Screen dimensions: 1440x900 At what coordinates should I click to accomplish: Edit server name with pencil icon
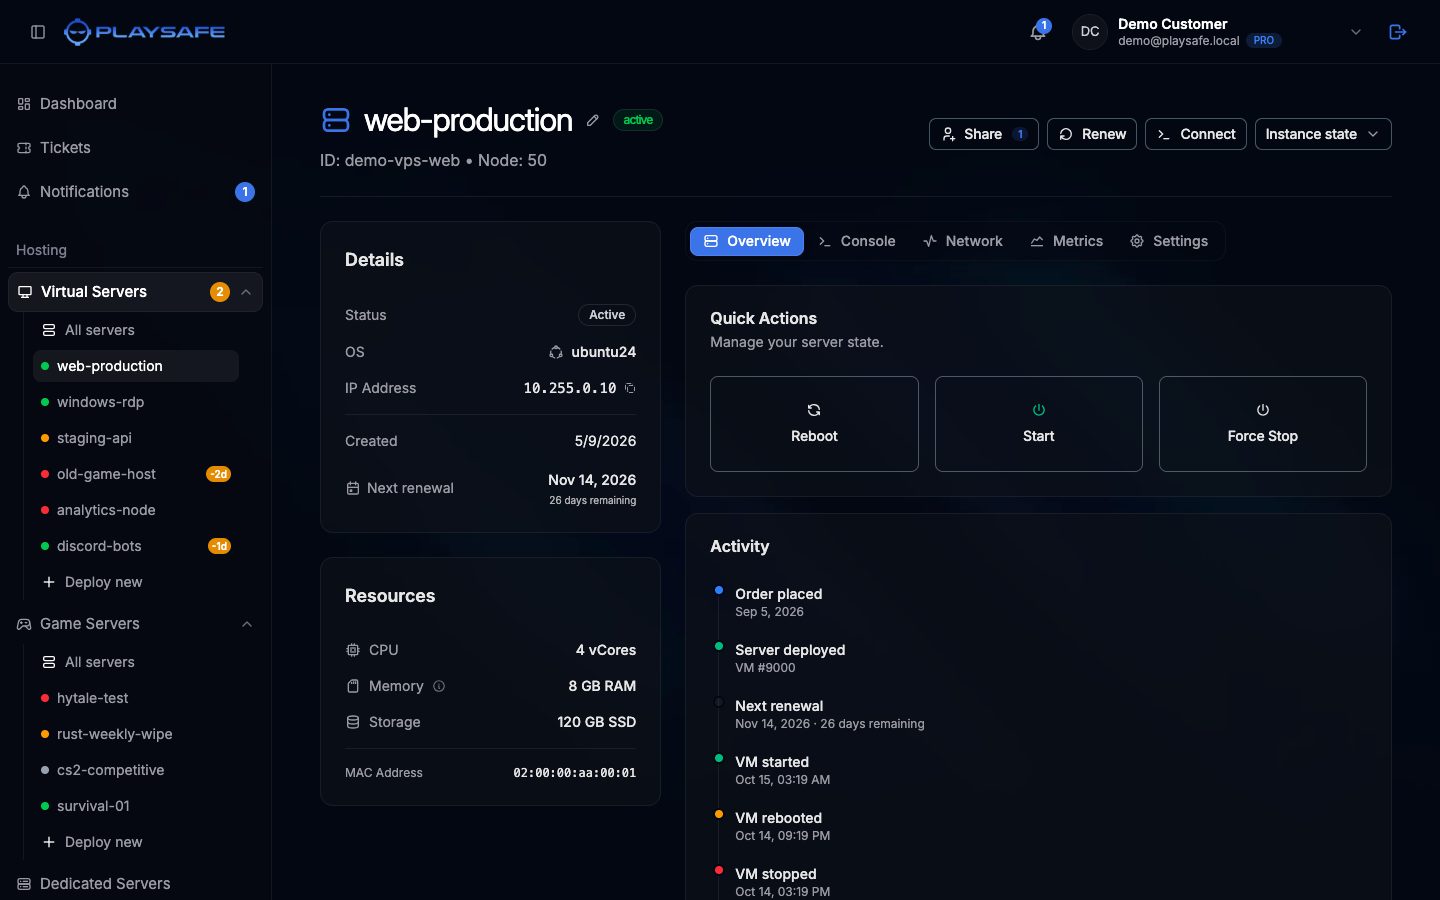click(593, 120)
